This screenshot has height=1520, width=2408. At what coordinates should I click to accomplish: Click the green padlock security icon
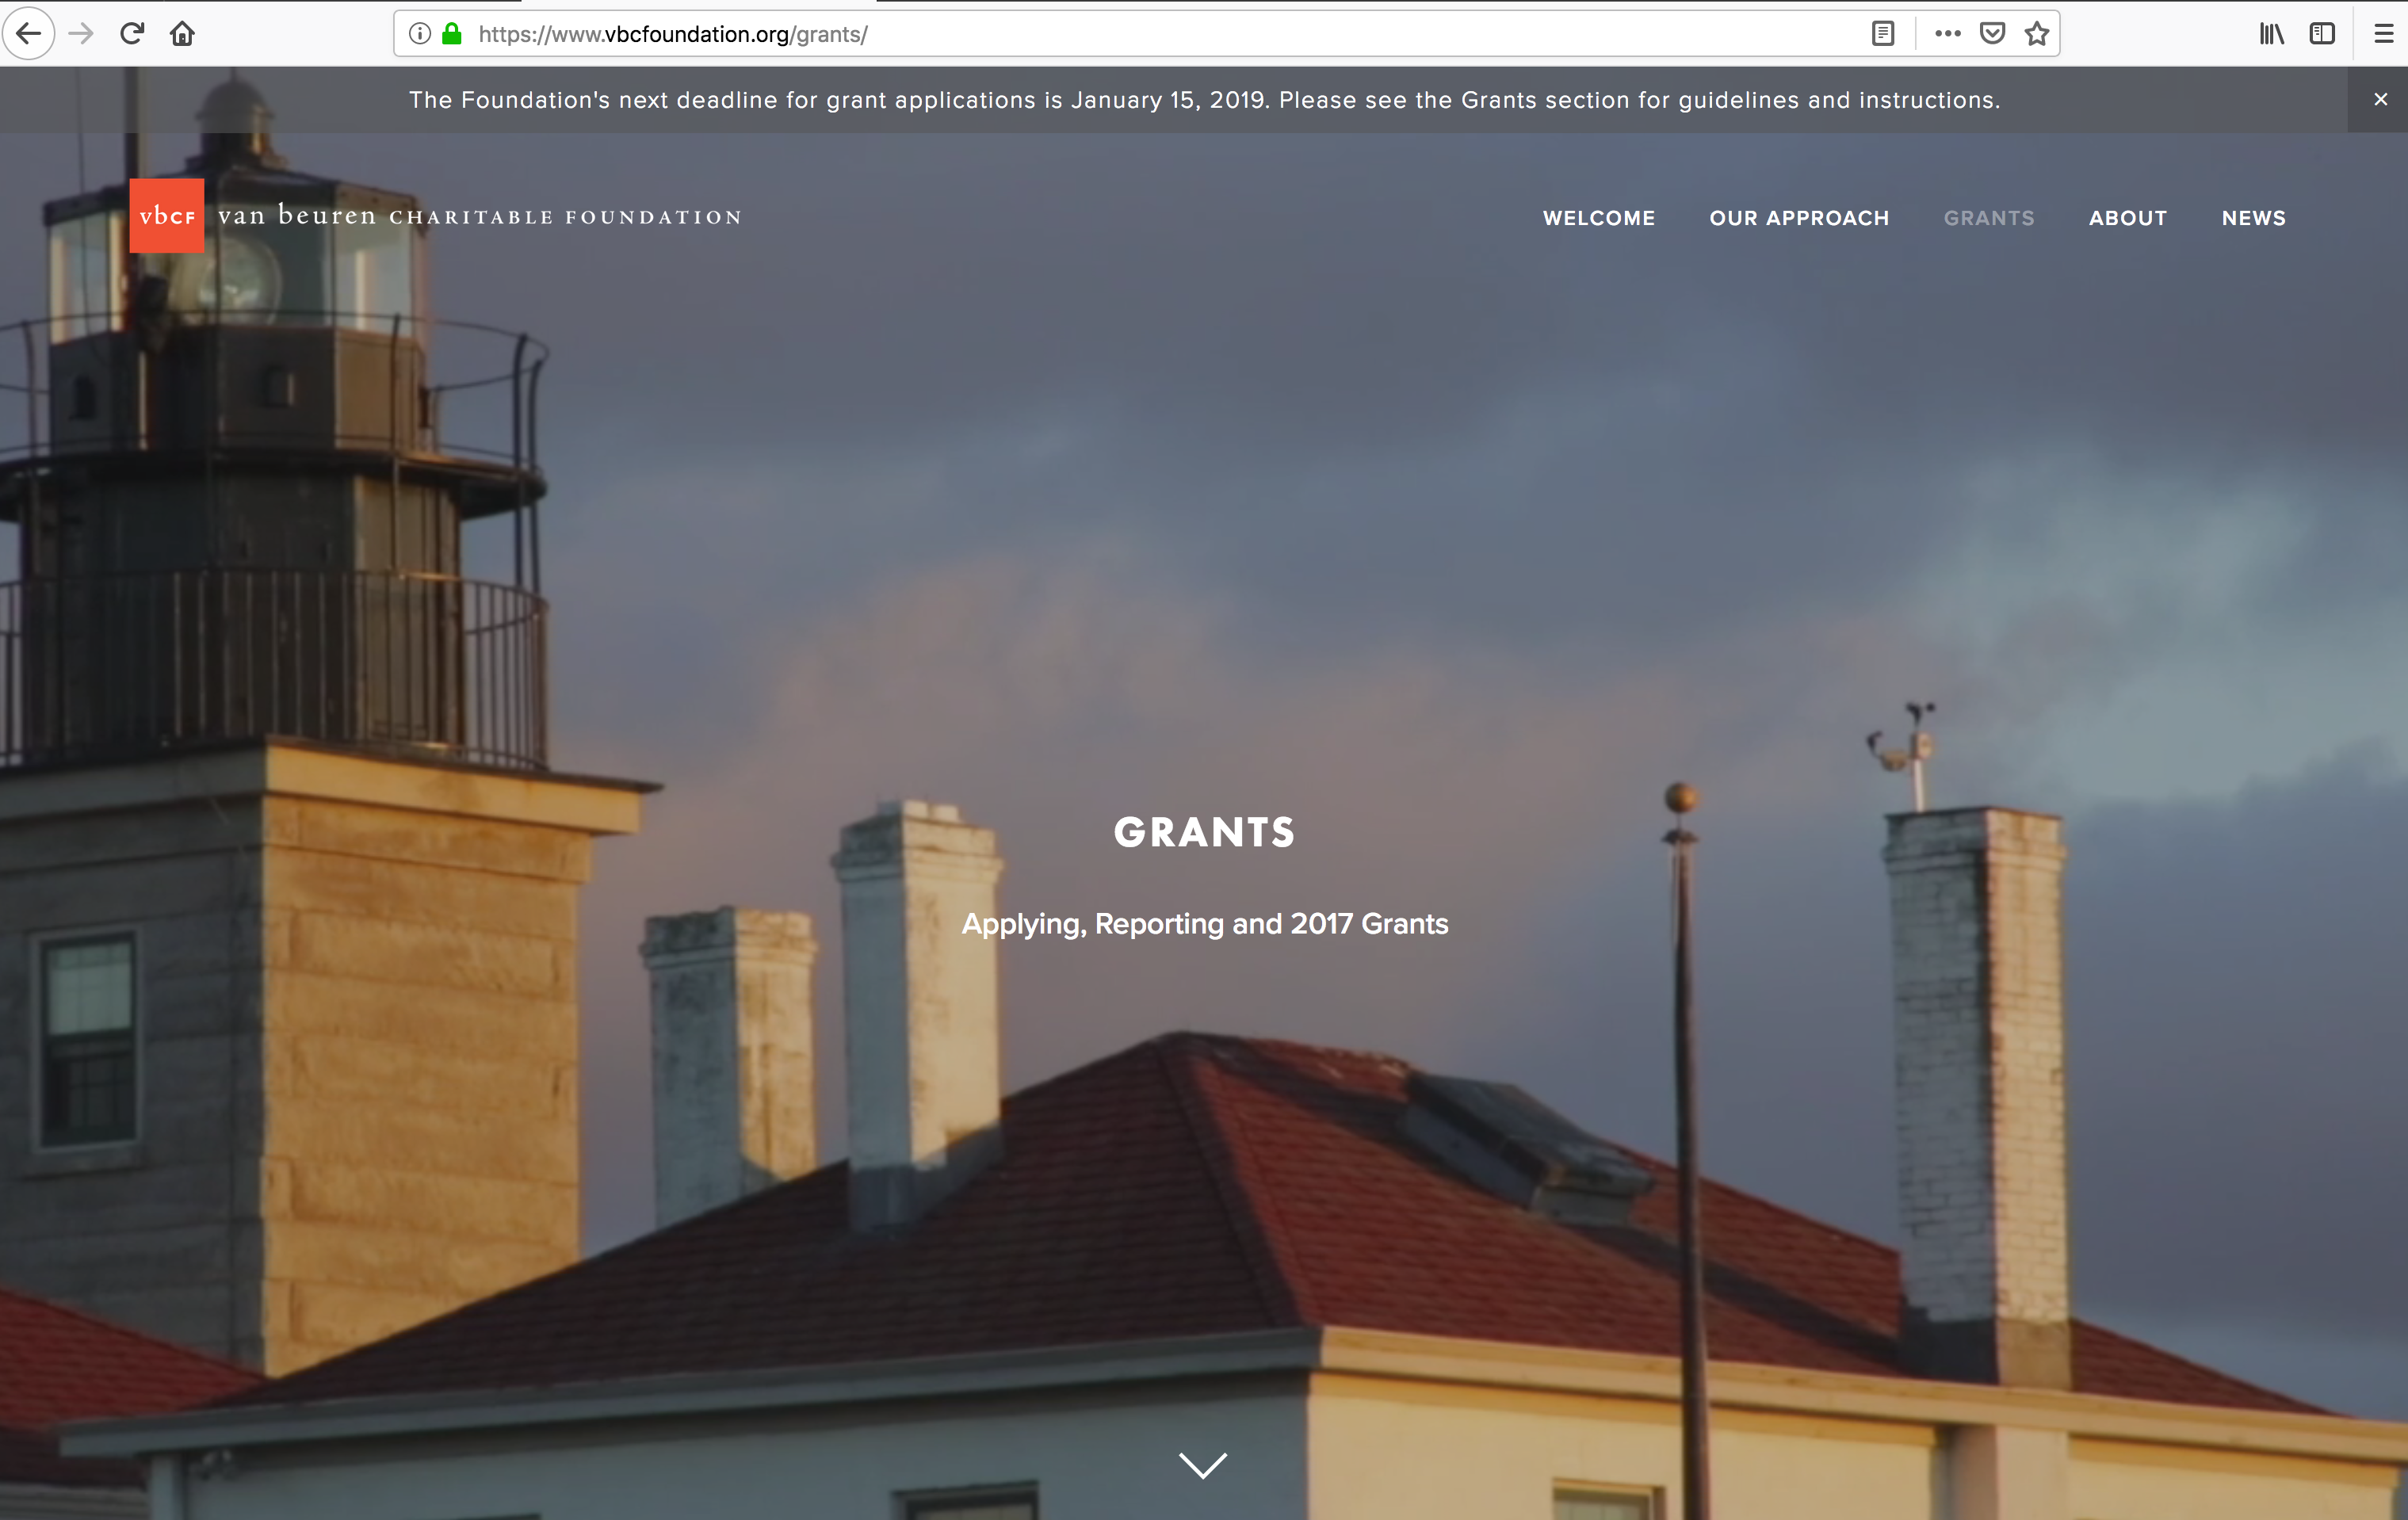452,34
